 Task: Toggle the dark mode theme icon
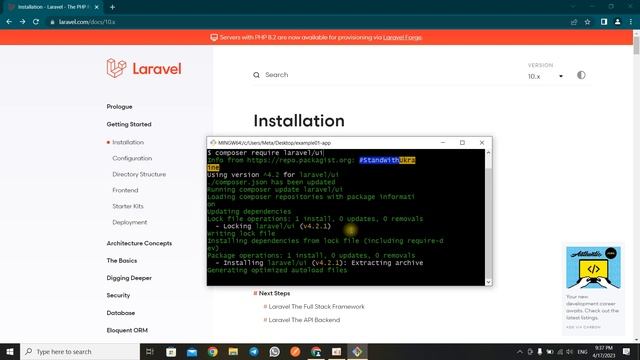tap(581, 75)
